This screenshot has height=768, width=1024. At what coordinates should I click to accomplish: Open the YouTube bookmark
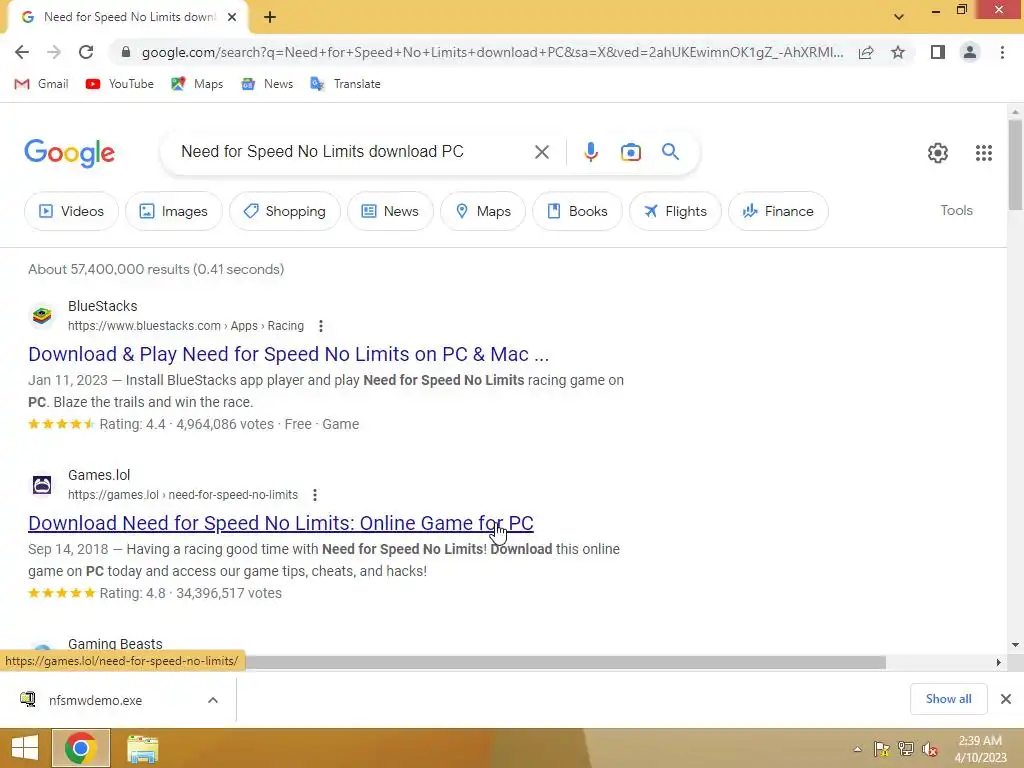120,84
